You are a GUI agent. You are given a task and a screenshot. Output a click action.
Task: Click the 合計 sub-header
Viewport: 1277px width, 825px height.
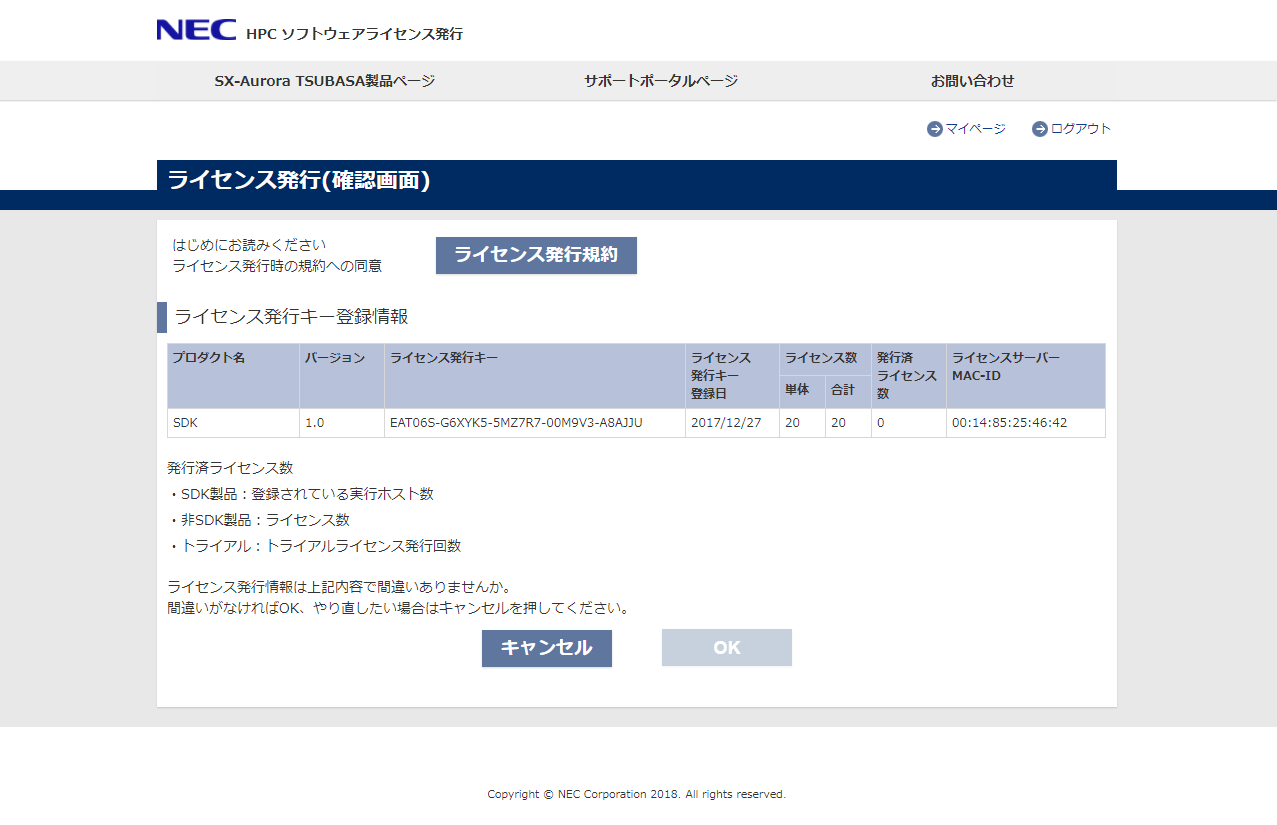coord(848,391)
